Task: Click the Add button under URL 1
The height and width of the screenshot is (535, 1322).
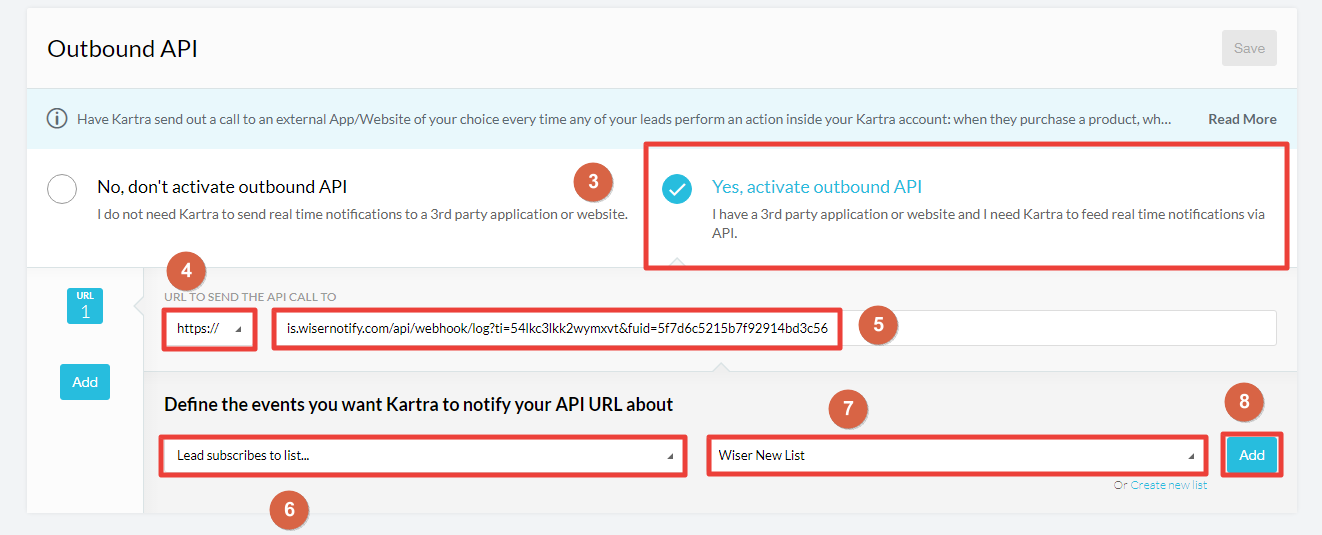Action: [85, 382]
